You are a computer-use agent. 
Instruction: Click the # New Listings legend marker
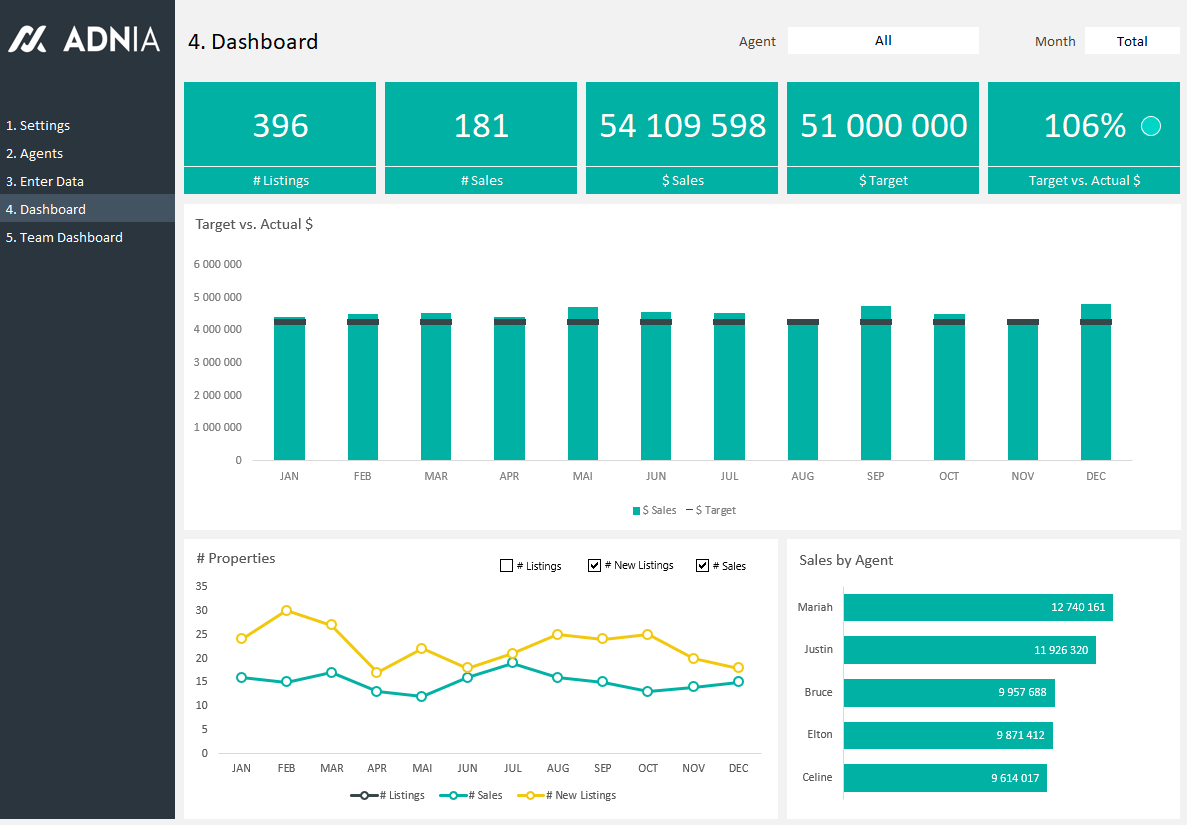pos(529,796)
